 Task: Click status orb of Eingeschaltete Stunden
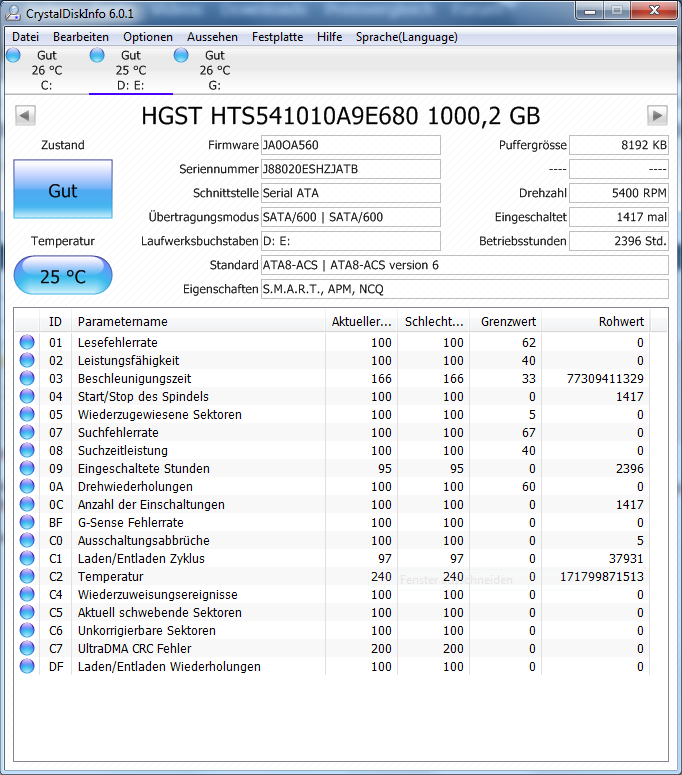(x=27, y=468)
